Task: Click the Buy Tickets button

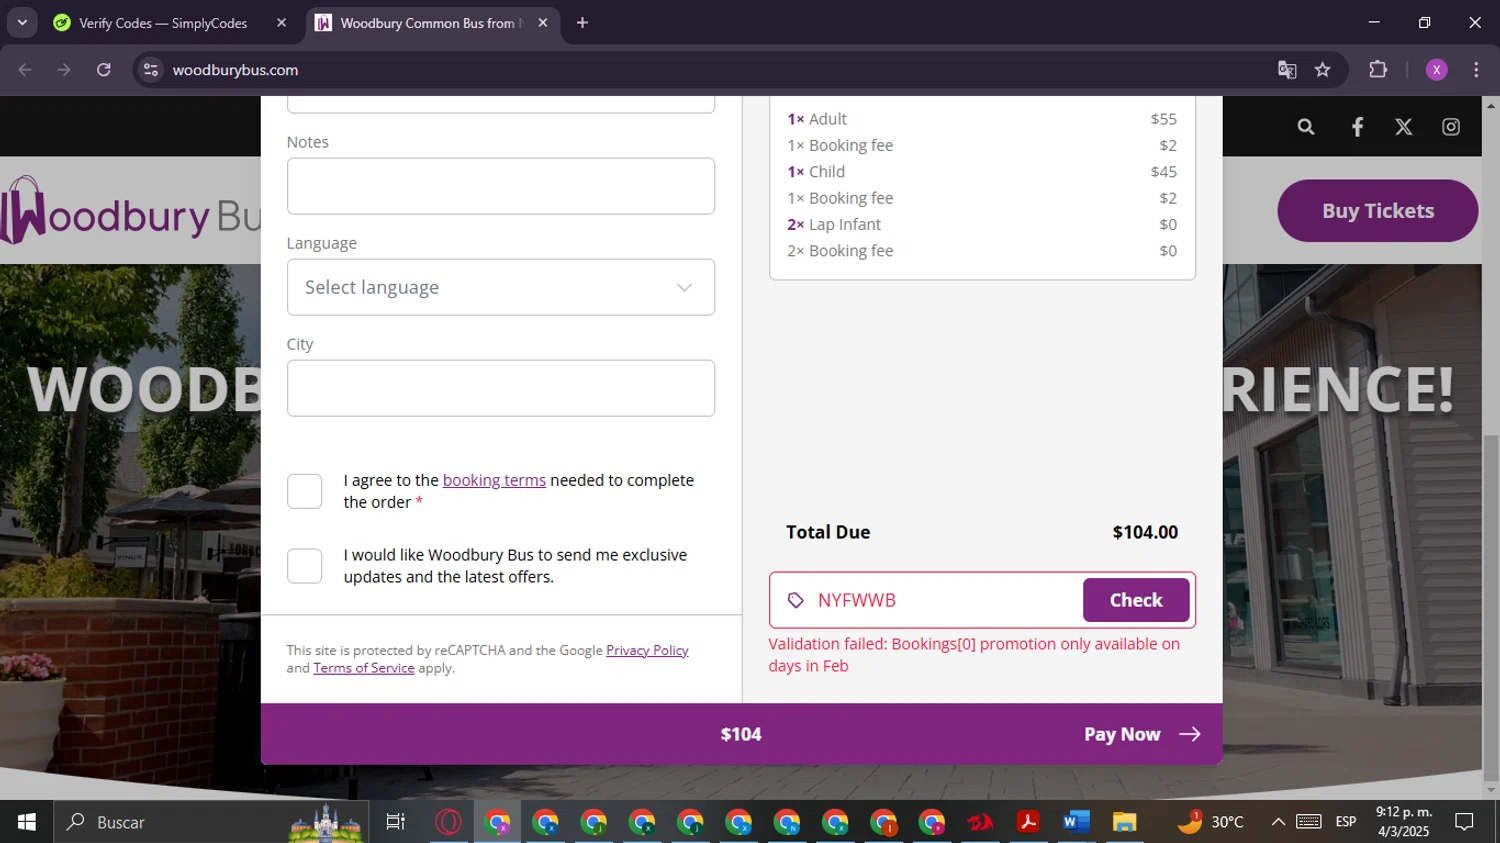Action: tap(1377, 211)
